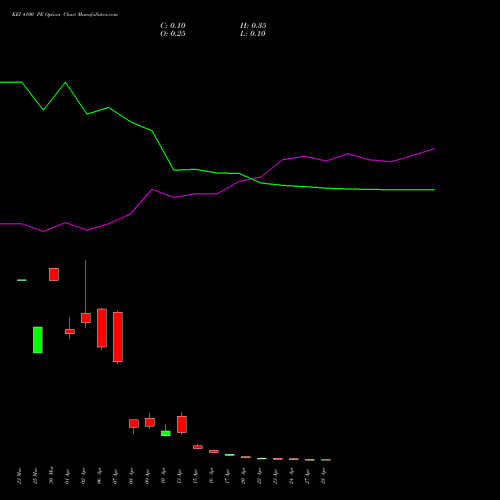Select the high value 'H: 0.35'
This screenshot has height=500, width=500.
pos(253,26)
